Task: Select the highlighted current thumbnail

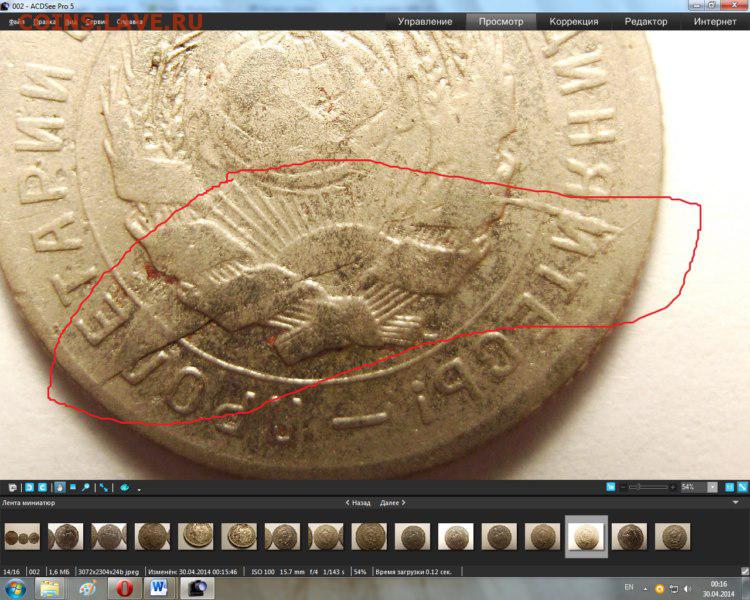Action: point(586,536)
